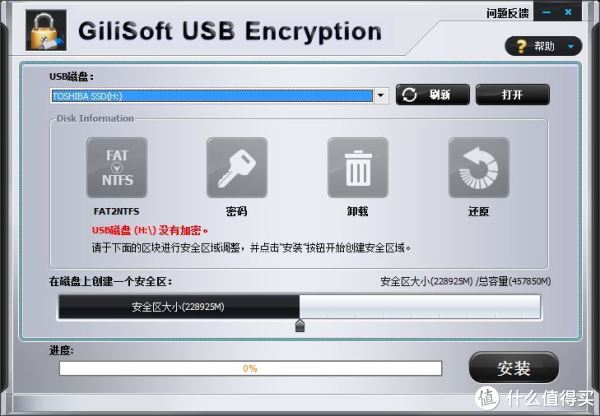The width and height of the screenshot is (600, 416).
Task: Click the 0% progress bar
Action: 251,369
